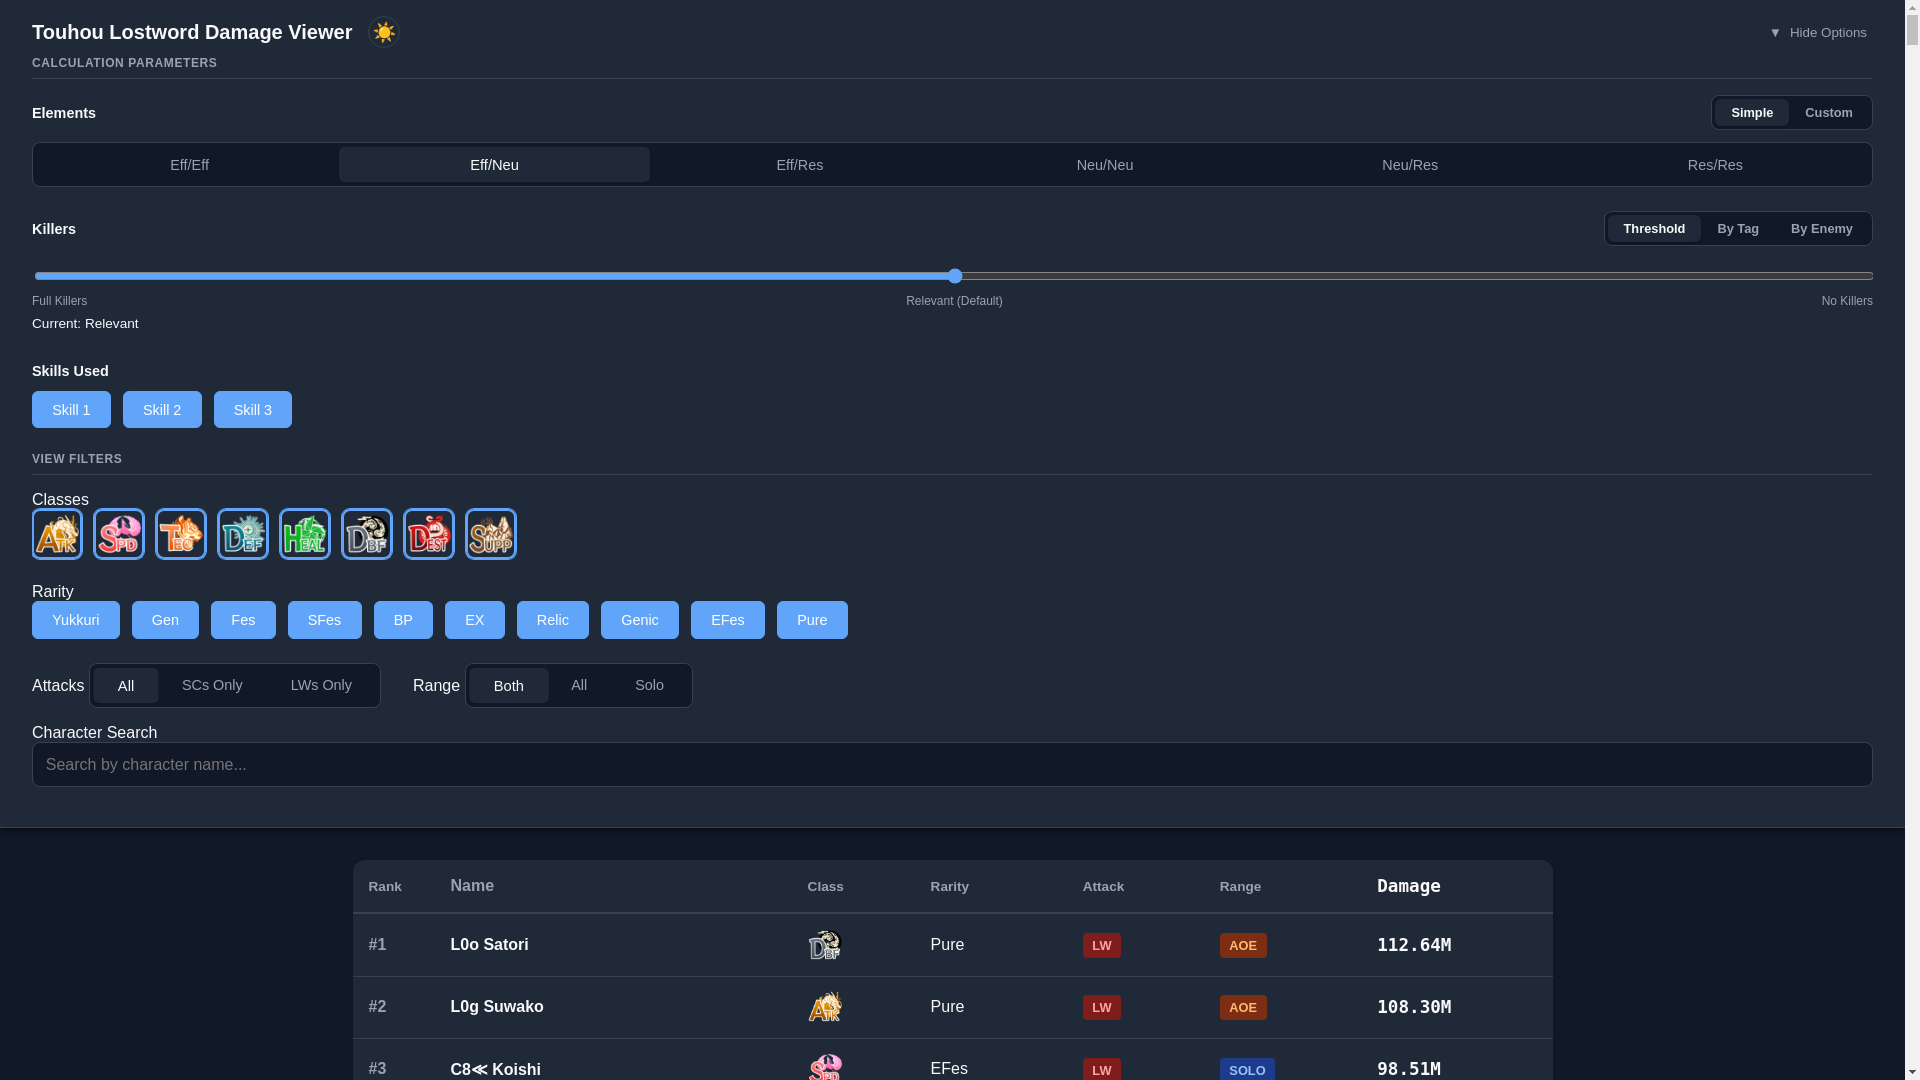Screen dimensions: 1920x1080
Task: Toggle the EFes rarity filter
Action: (728, 620)
